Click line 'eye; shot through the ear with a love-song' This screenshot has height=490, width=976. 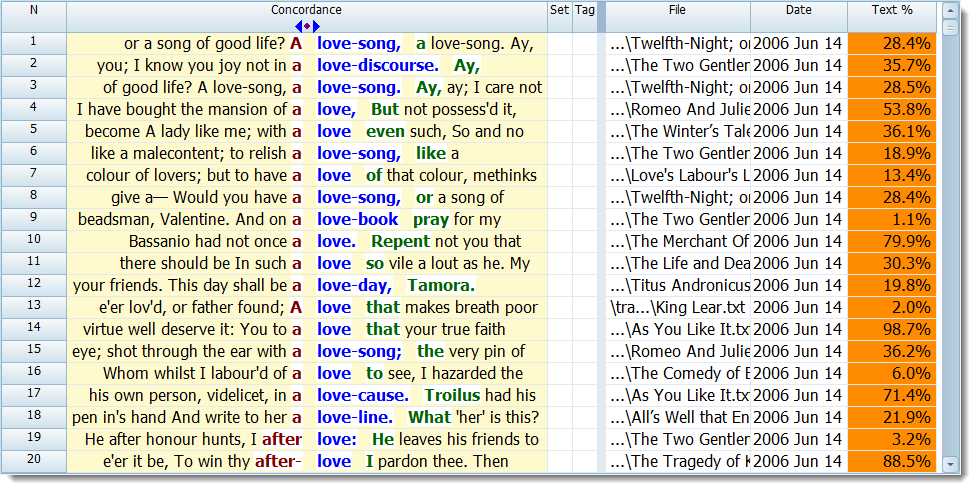[x=307, y=351]
